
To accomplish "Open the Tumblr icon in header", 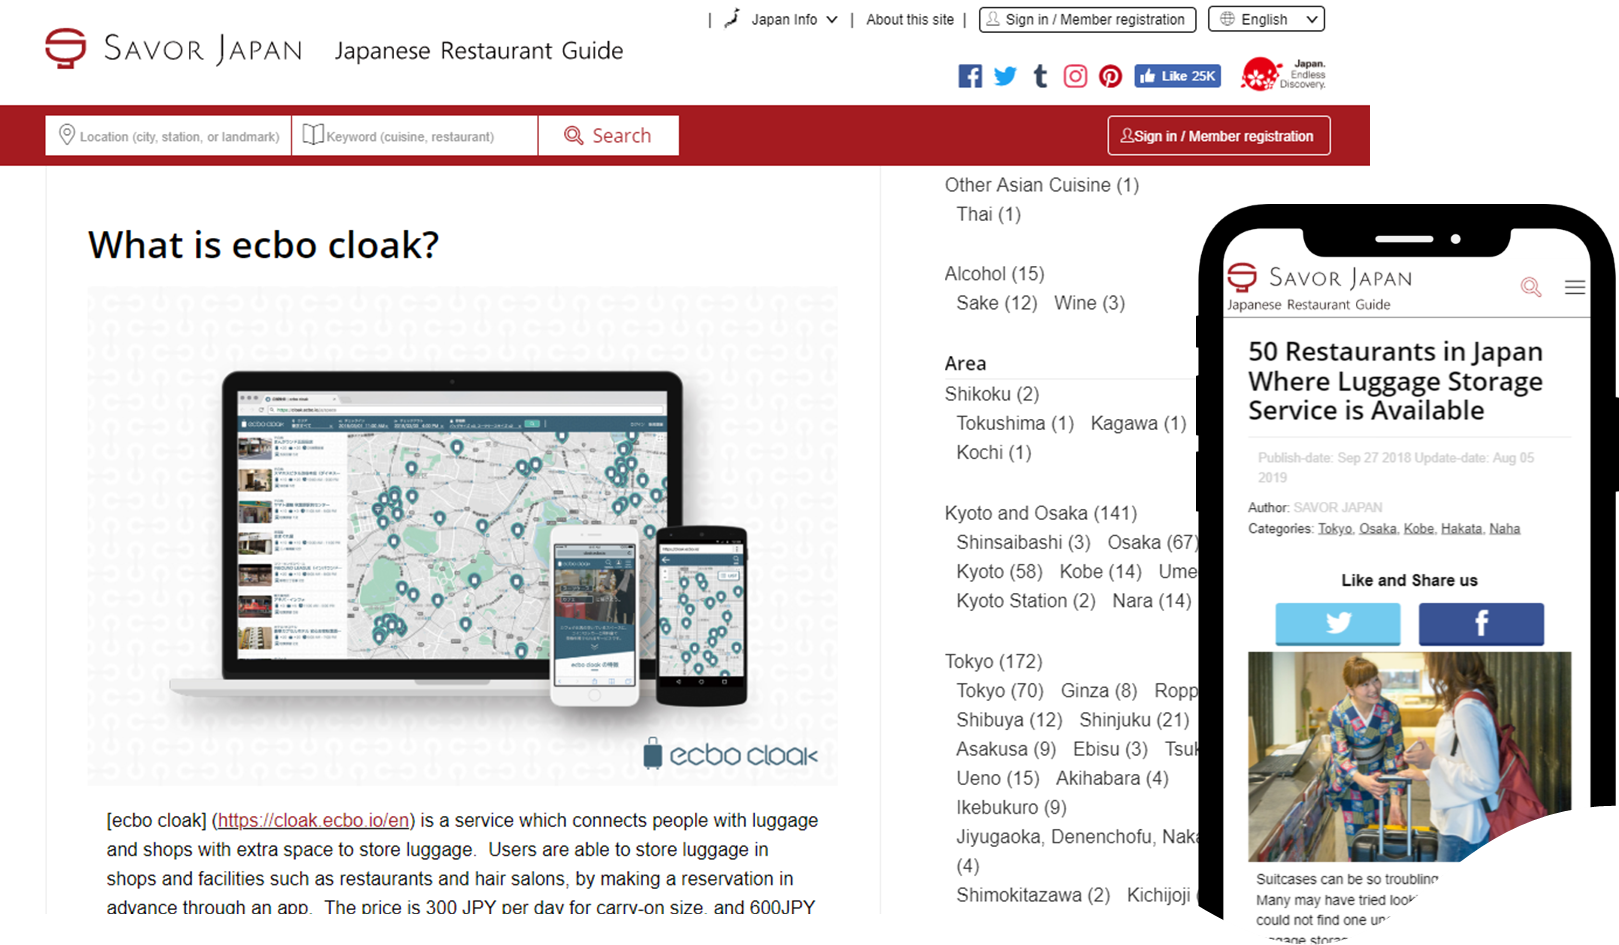I will click(x=1040, y=76).
